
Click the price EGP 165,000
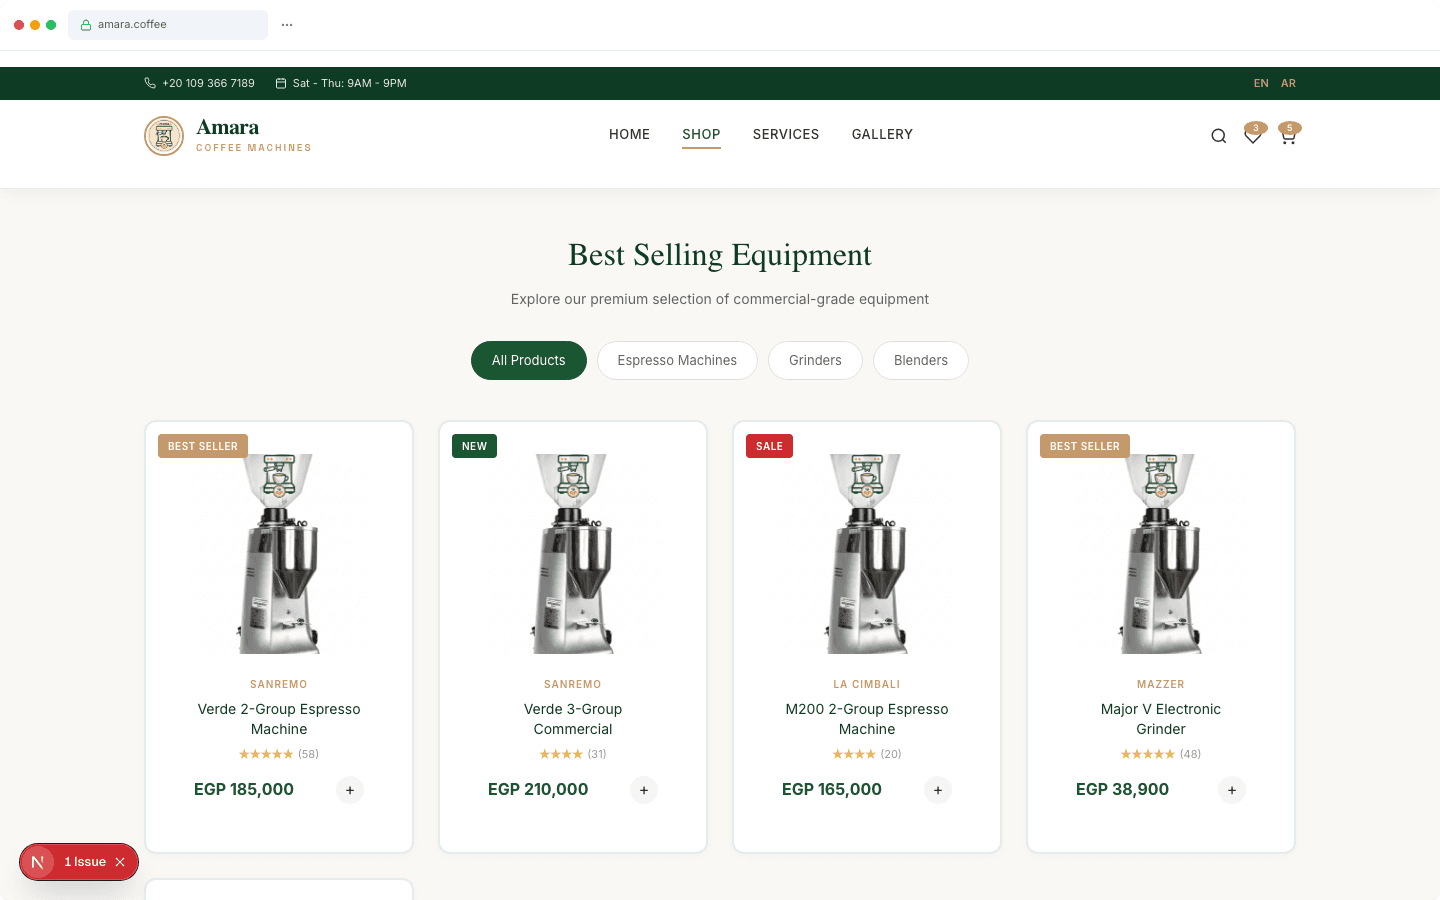[832, 789]
